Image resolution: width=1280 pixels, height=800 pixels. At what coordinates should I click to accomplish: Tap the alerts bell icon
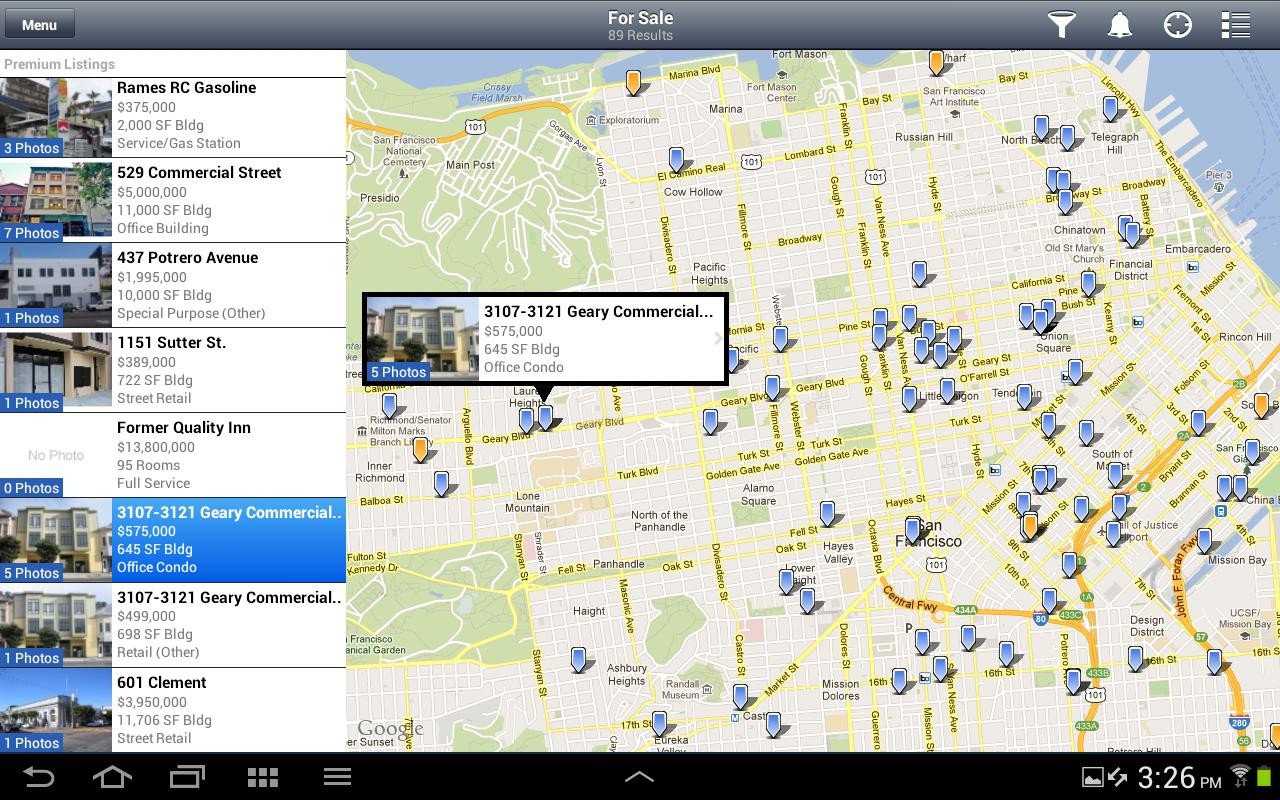point(1120,25)
